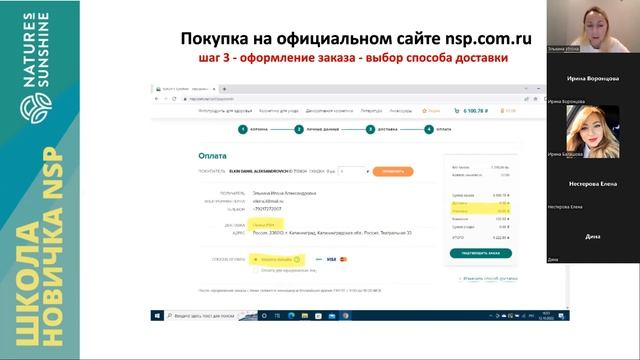This screenshot has width=640, height=360.
Task: Open a new browser tab with the plus icon
Action: point(224,89)
